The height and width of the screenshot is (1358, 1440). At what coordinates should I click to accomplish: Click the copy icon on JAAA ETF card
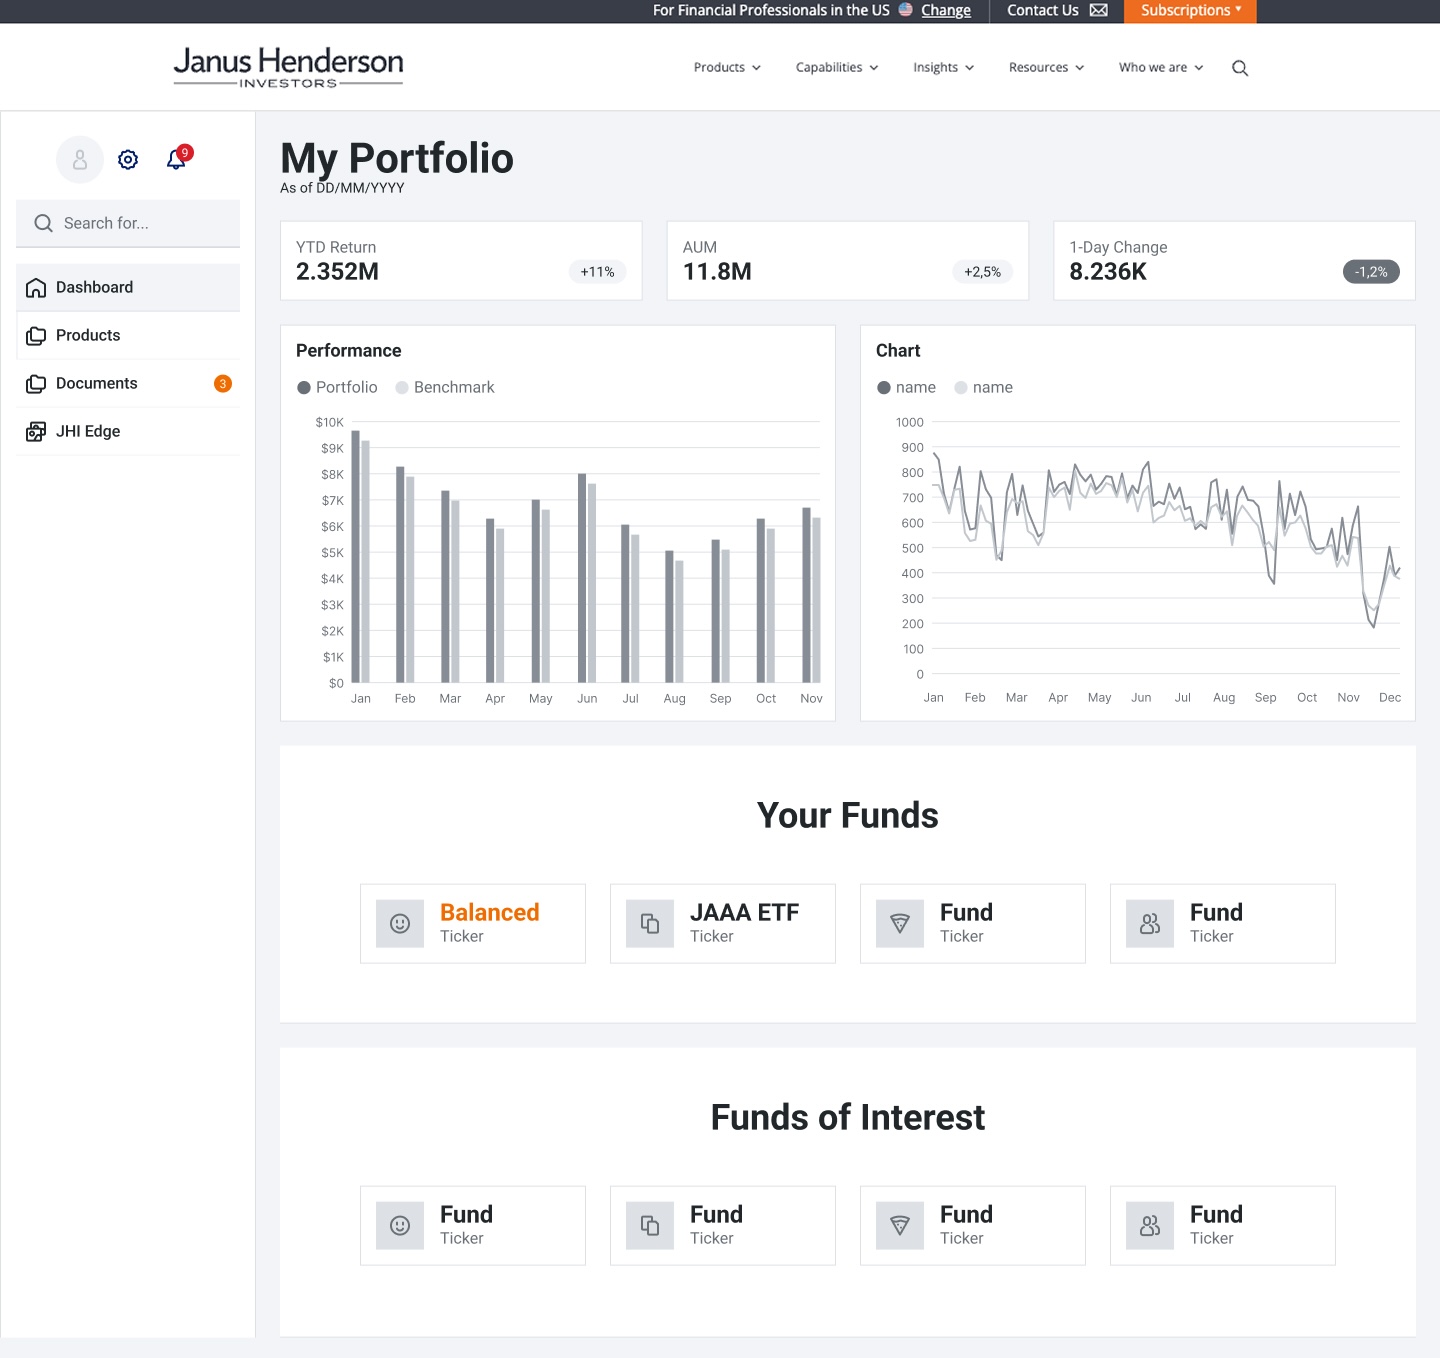650,924
